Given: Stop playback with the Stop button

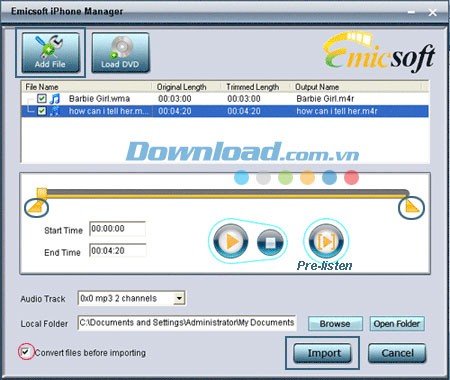Looking at the screenshot, I should pyautogui.click(x=270, y=242).
